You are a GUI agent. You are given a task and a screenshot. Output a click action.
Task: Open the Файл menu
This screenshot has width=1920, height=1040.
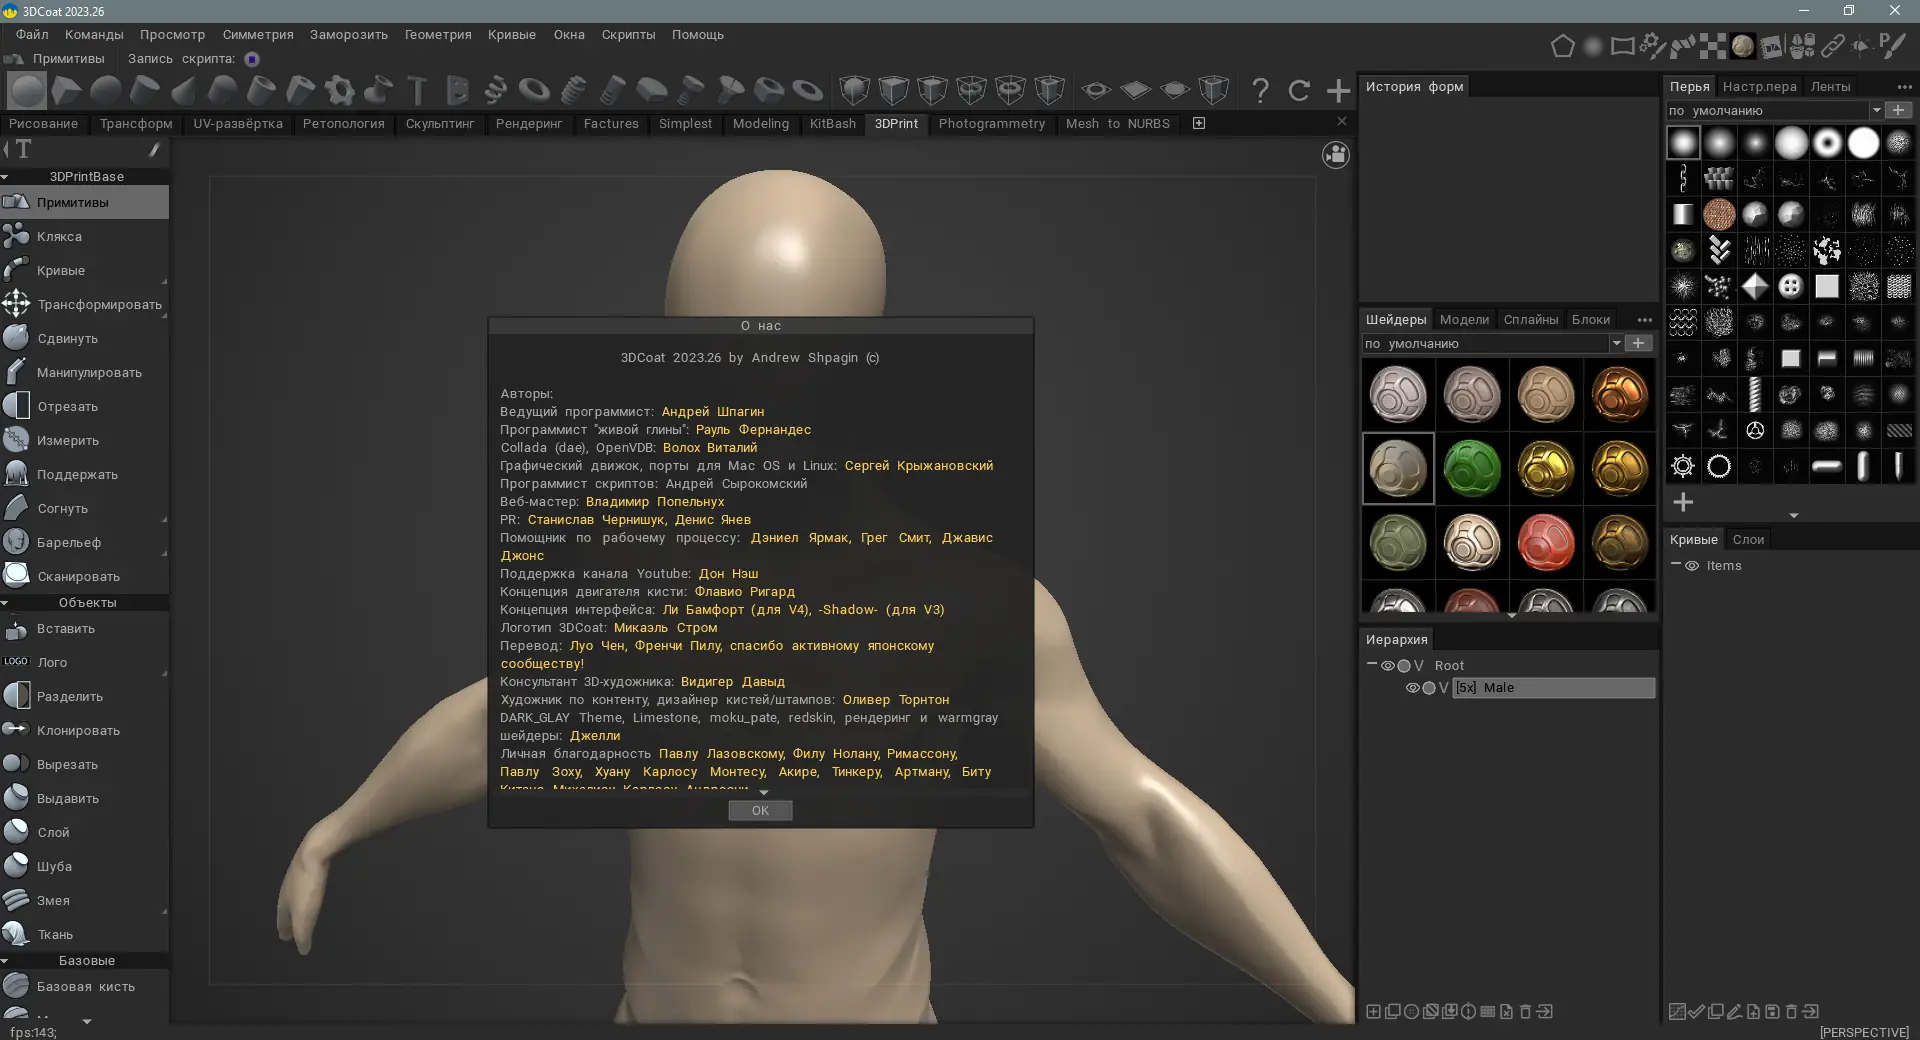coord(33,34)
